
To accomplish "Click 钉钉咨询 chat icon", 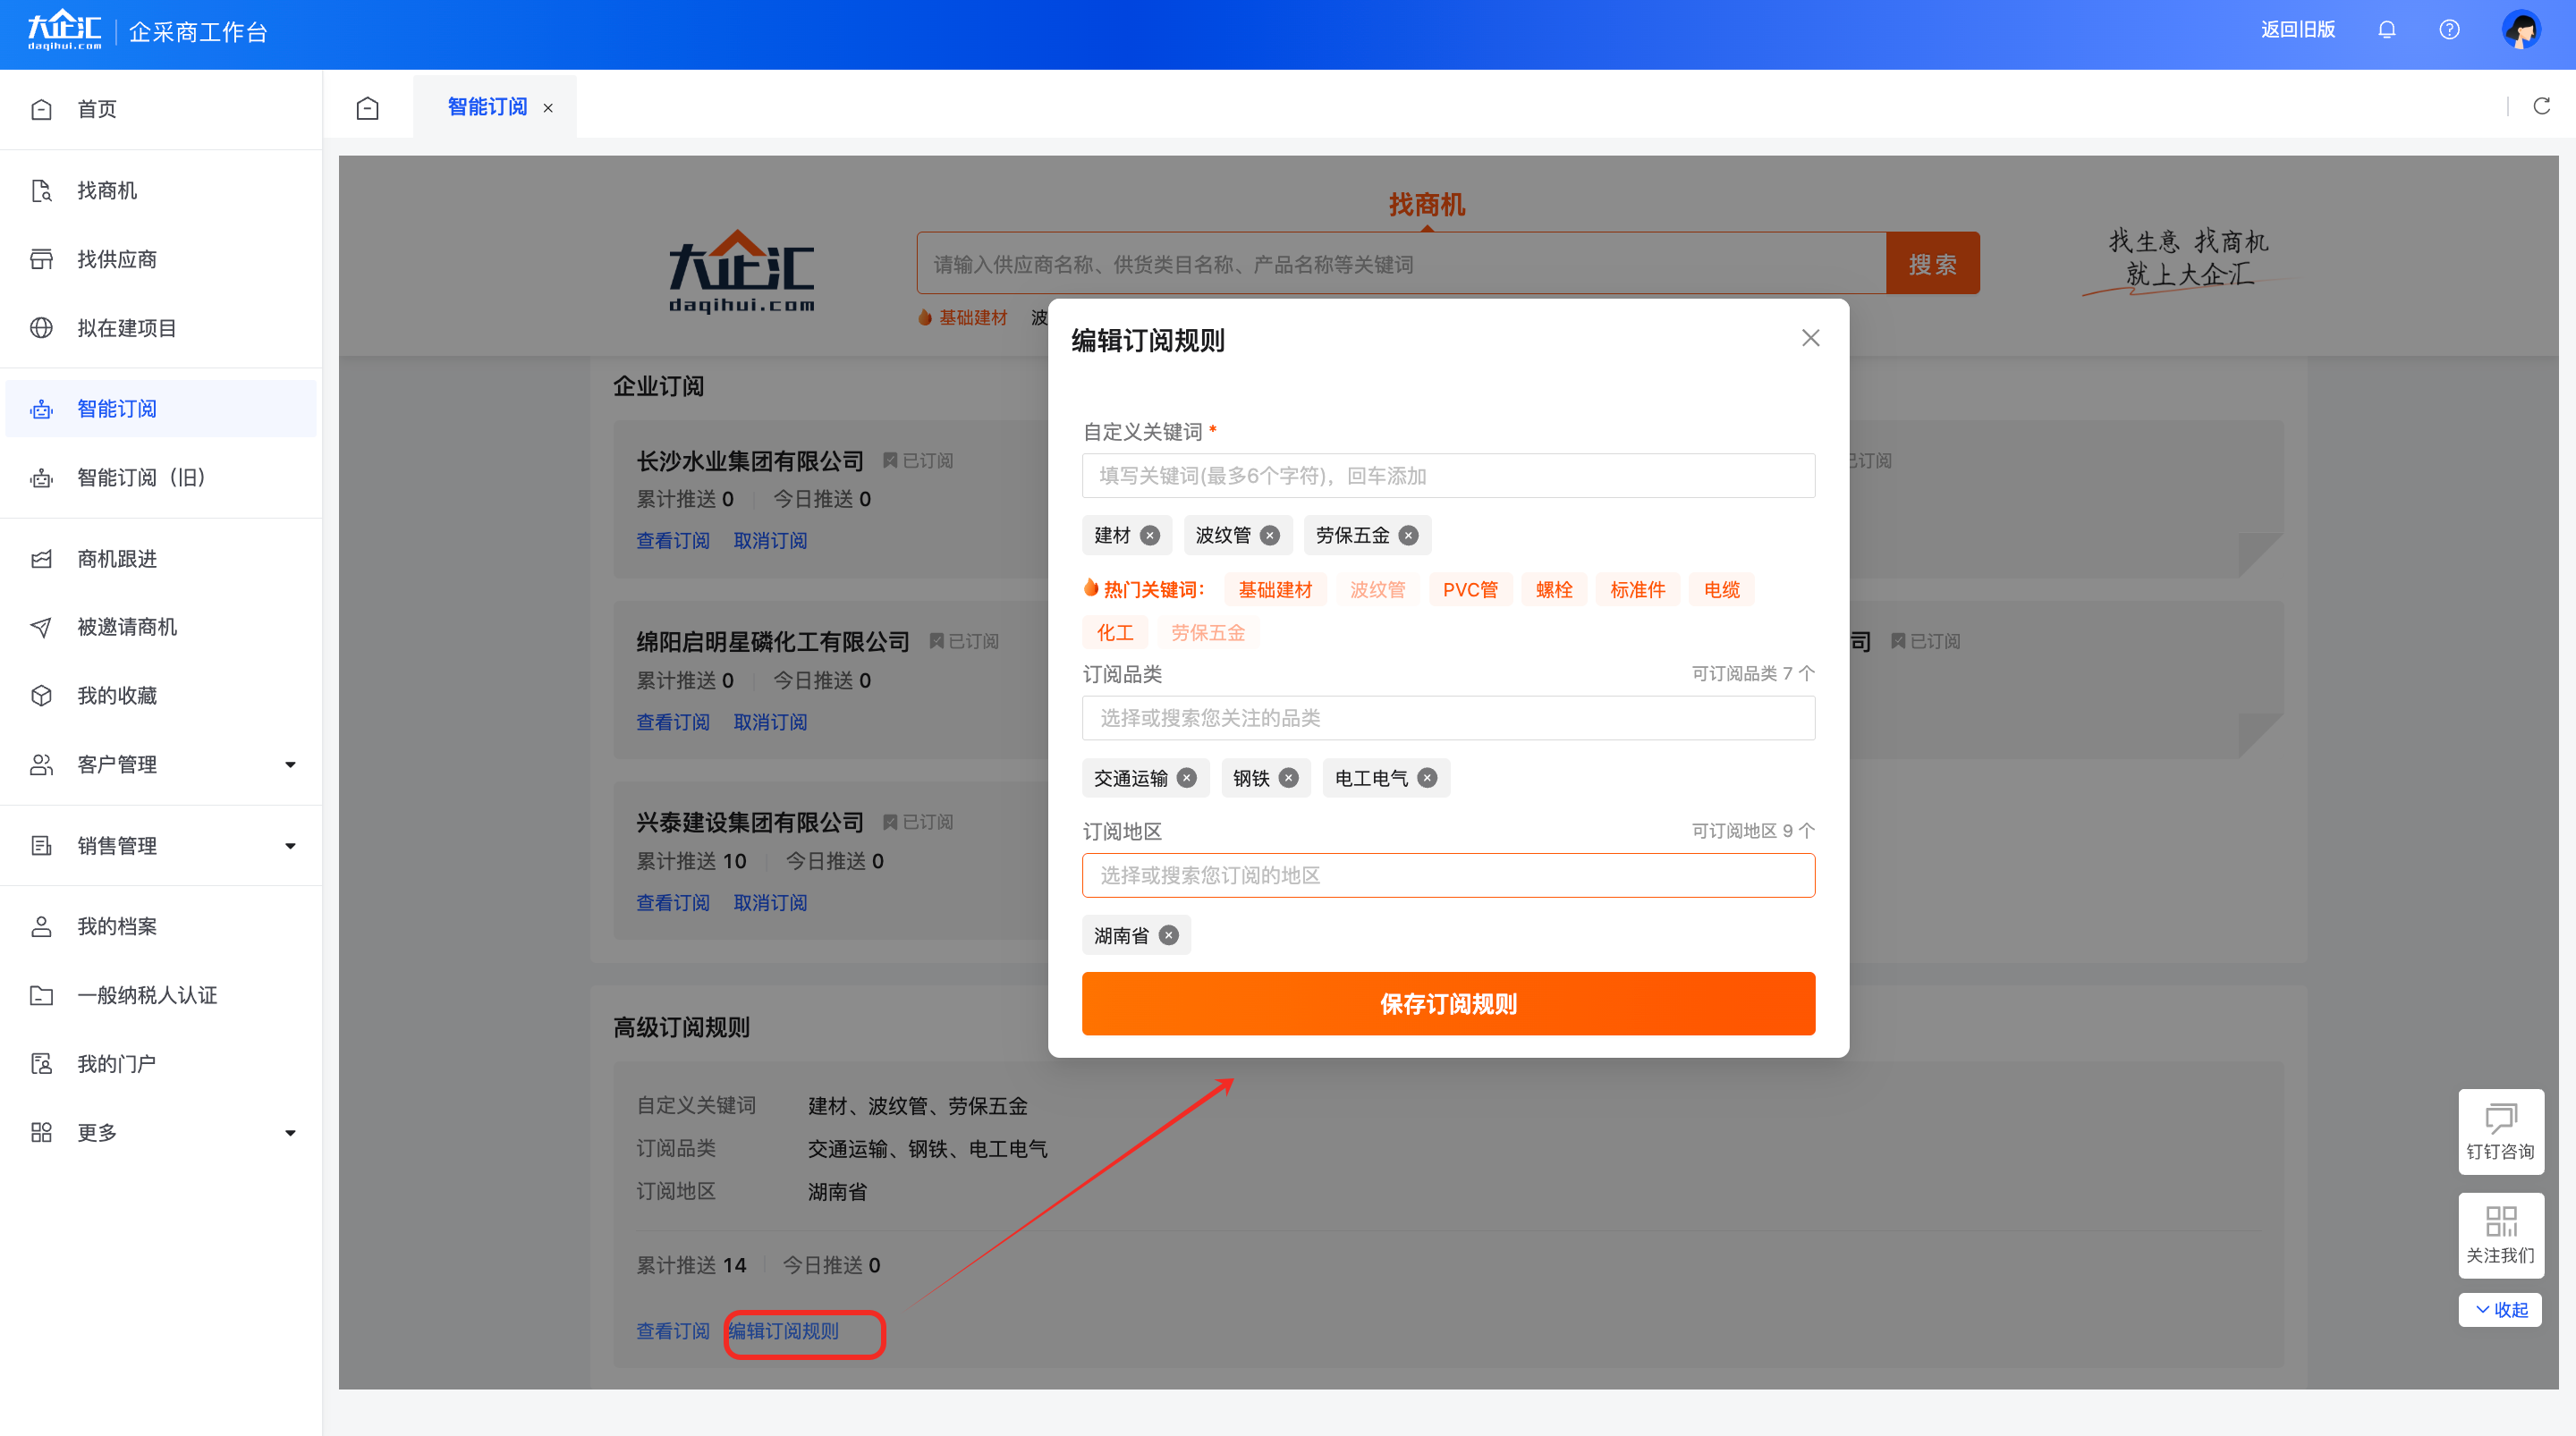I will [x=2500, y=1131].
